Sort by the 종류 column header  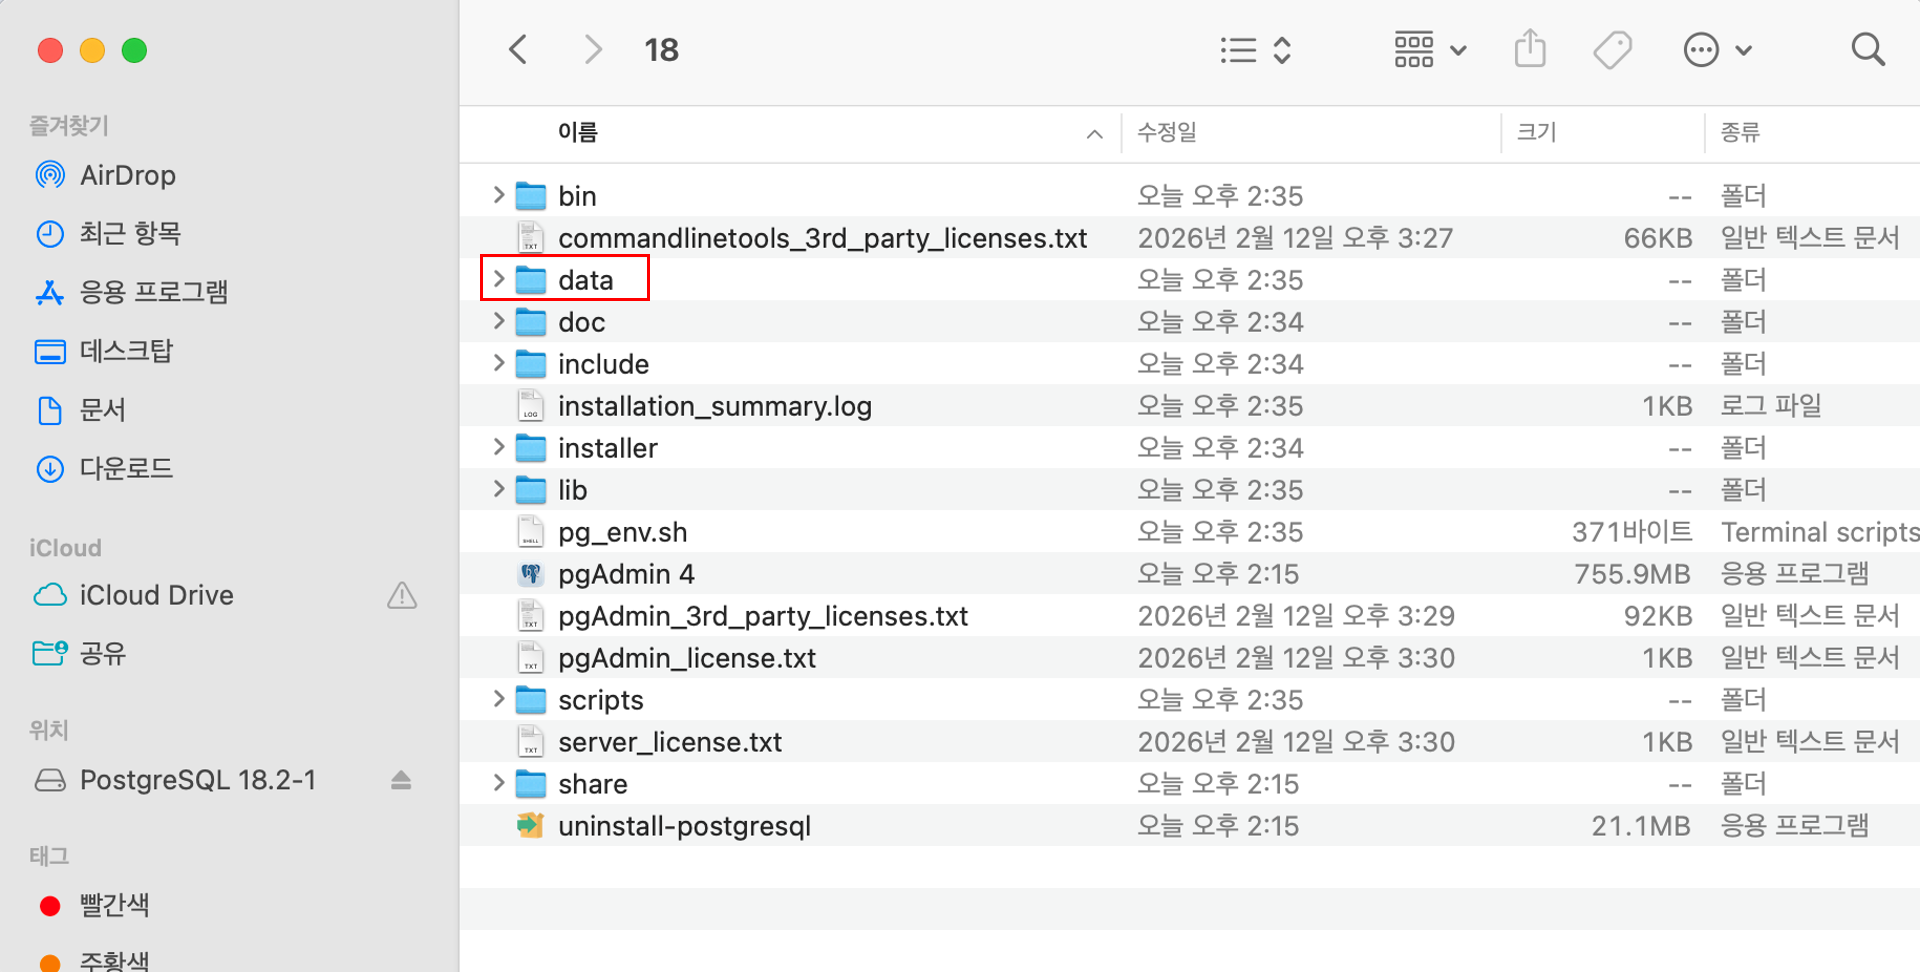click(1740, 132)
